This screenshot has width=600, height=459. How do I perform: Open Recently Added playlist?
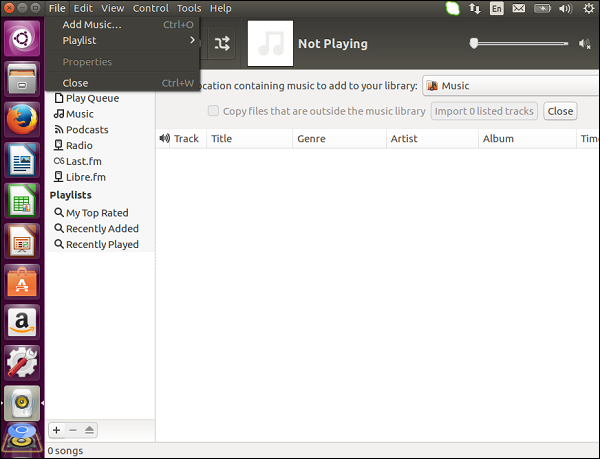(100, 228)
